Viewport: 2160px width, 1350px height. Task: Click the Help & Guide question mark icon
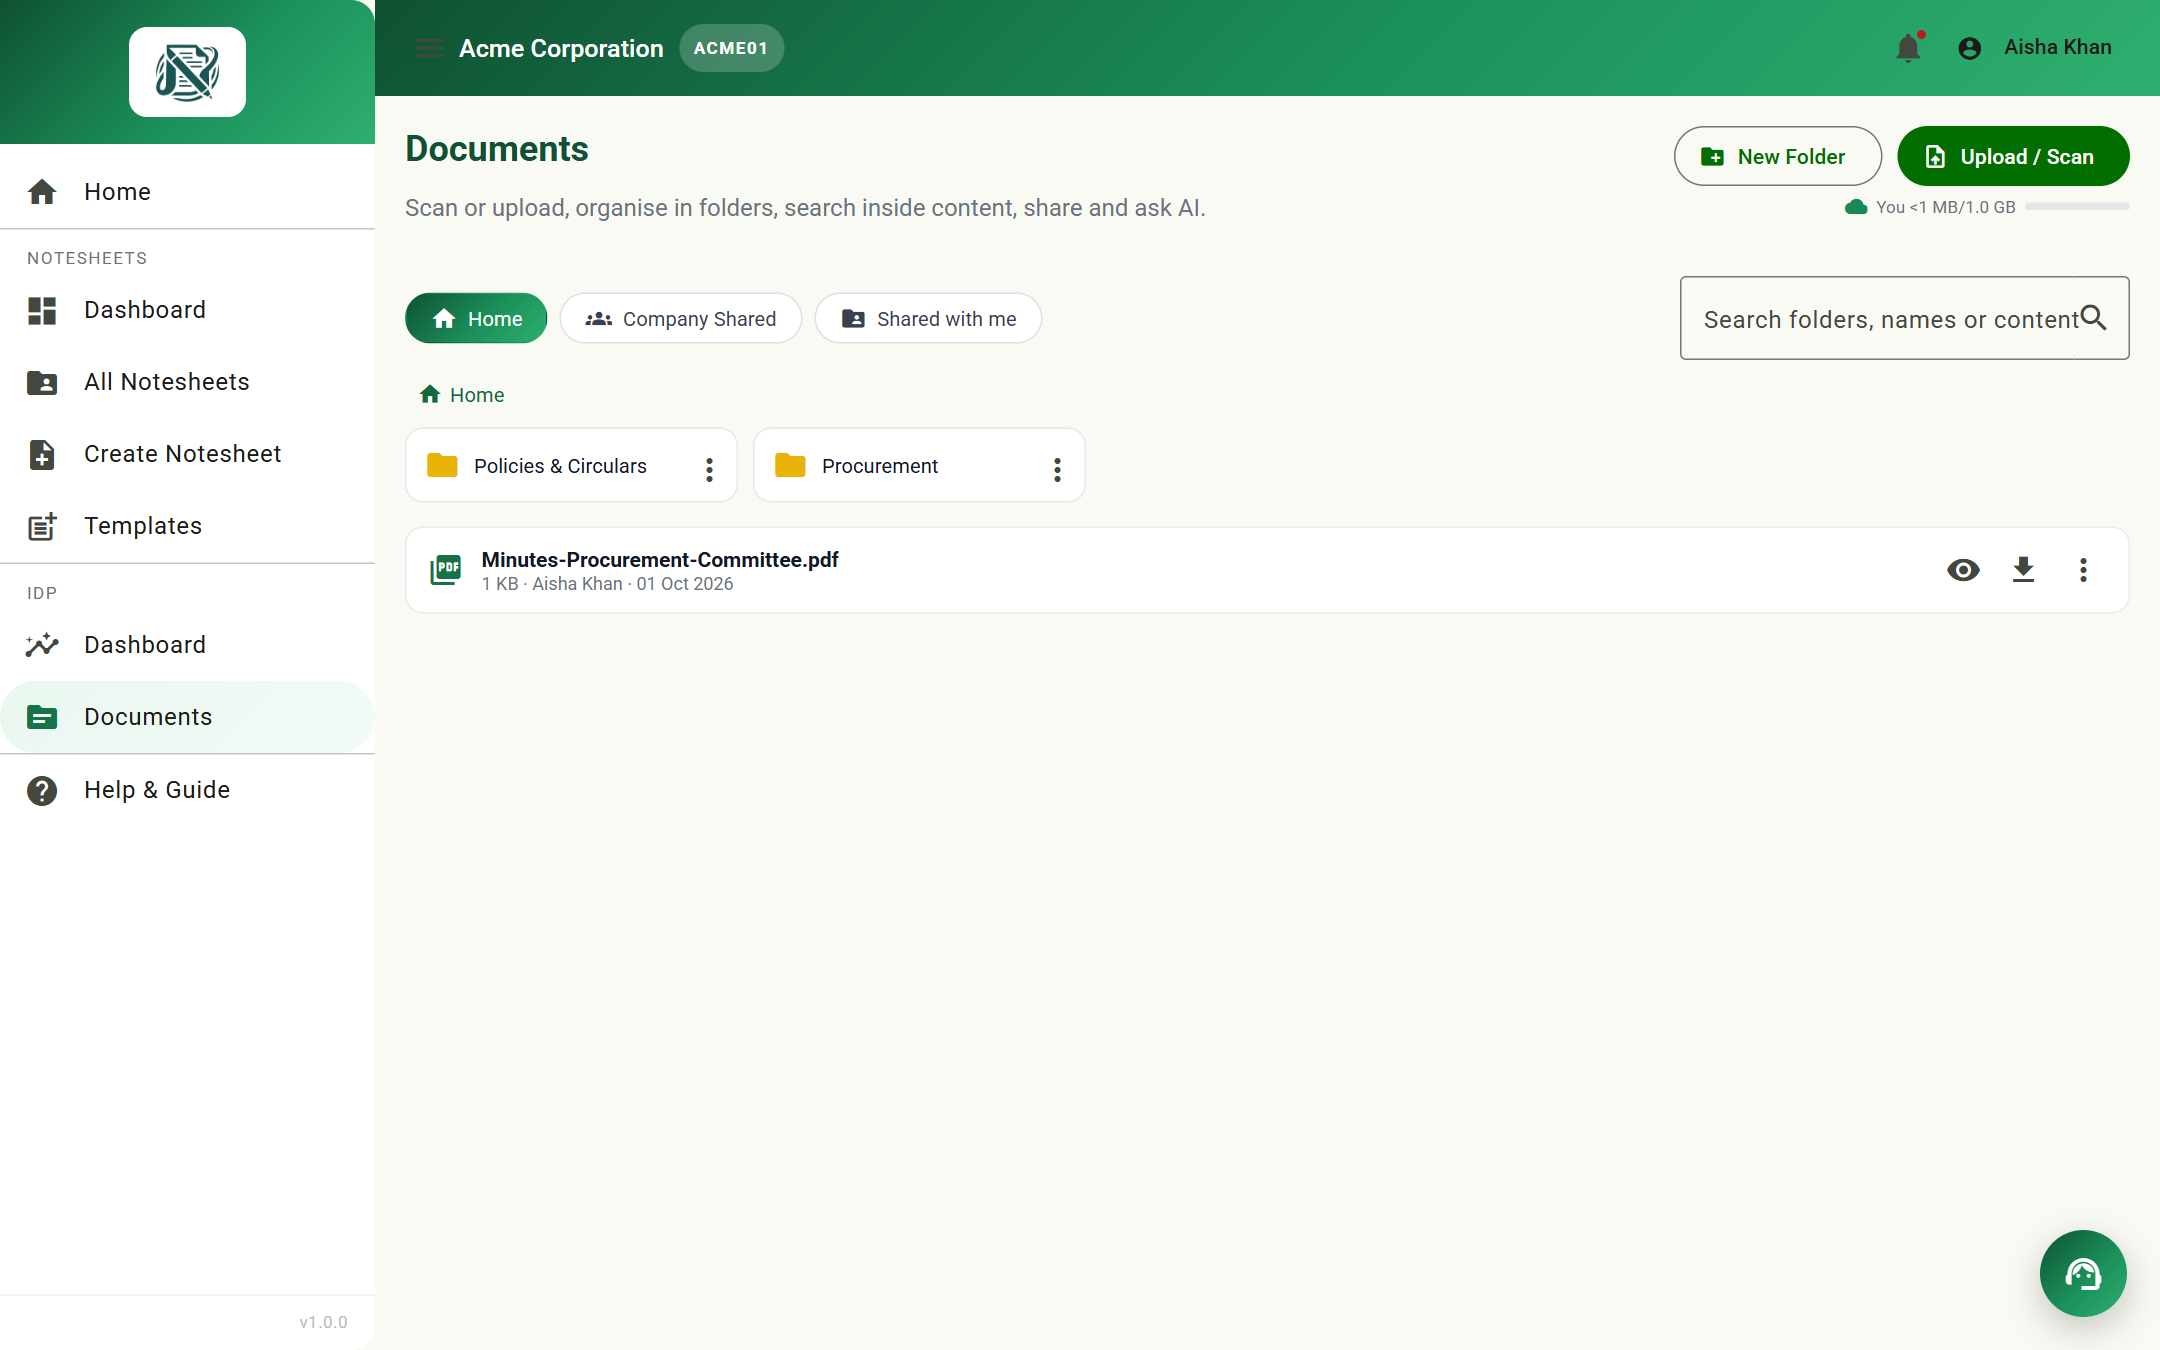tap(42, 790)
